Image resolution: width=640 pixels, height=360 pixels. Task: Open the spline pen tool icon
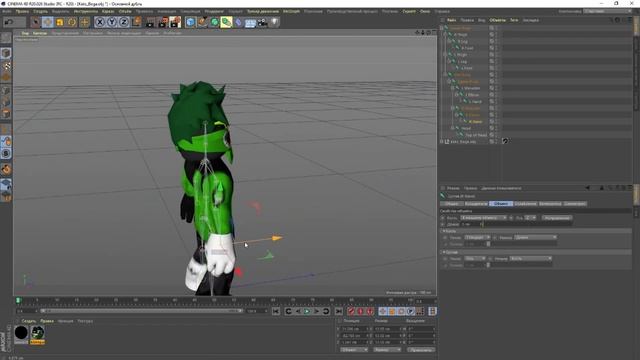[202, 22]
